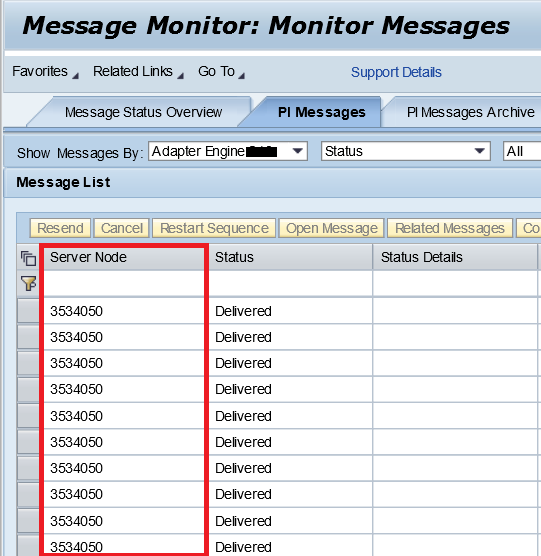Open the Support Details link
The width and height of the screenshot is (541, 556).
pyautogui.click(x=396, y=72)
